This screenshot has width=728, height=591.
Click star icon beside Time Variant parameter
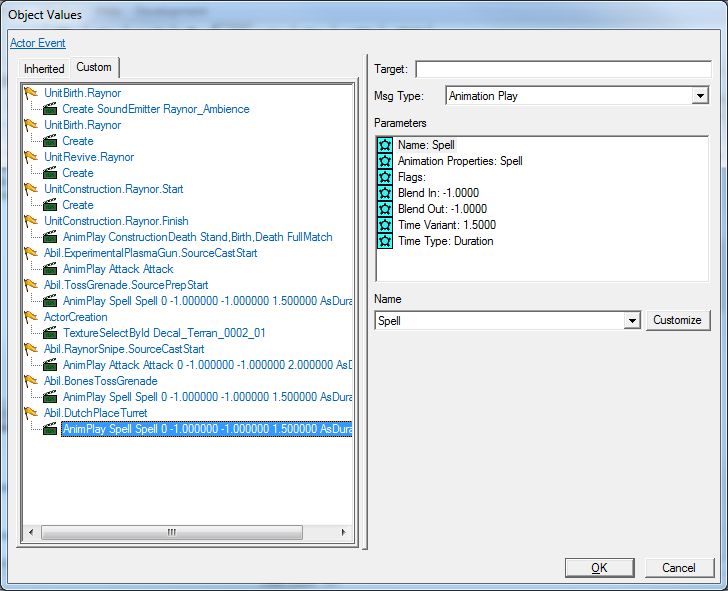point(384,225)
